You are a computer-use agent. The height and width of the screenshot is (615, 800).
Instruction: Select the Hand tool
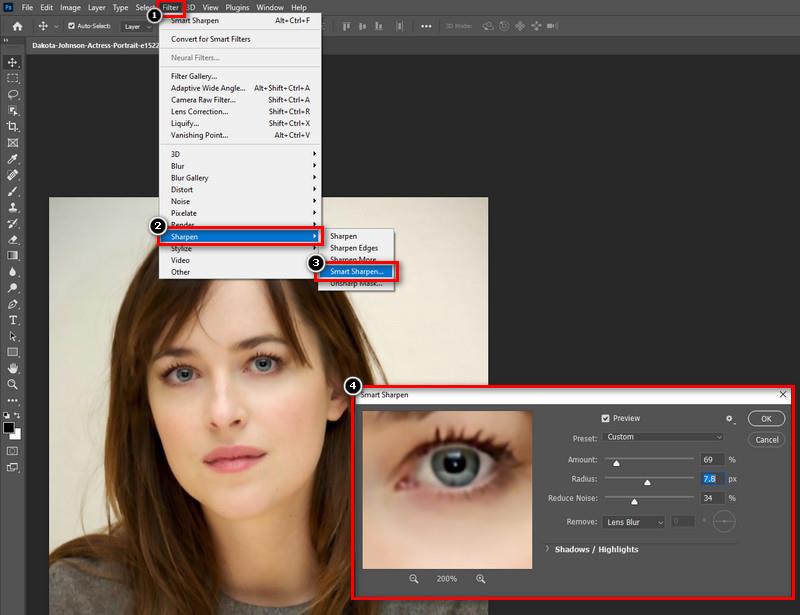click(13, 368)
